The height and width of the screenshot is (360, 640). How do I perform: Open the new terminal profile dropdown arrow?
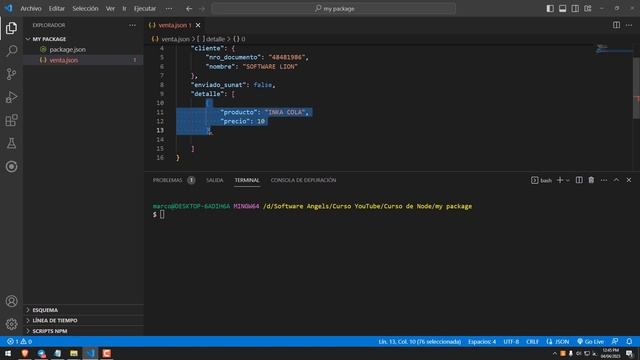pyautogui.click(x=568, y=180)
